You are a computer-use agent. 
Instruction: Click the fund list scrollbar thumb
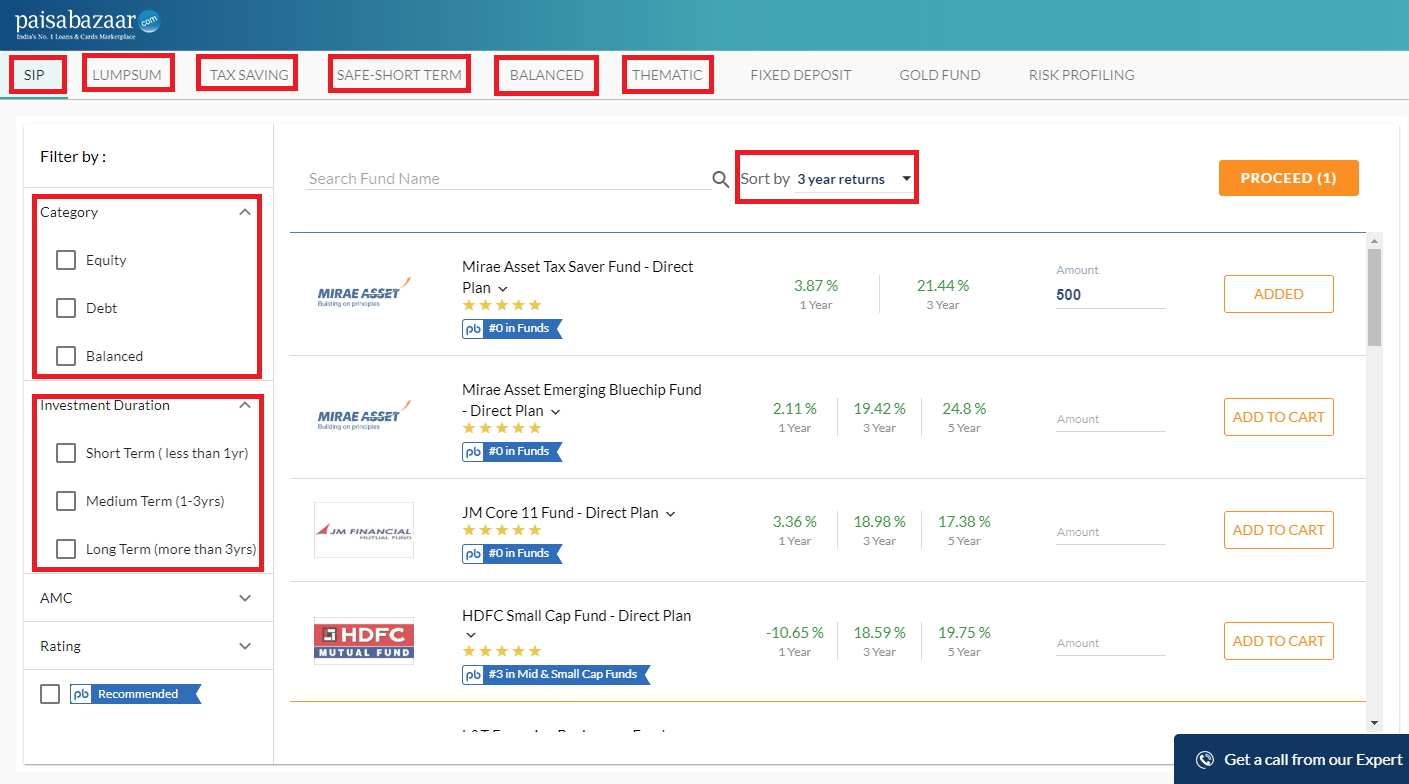coord(1374,297)
